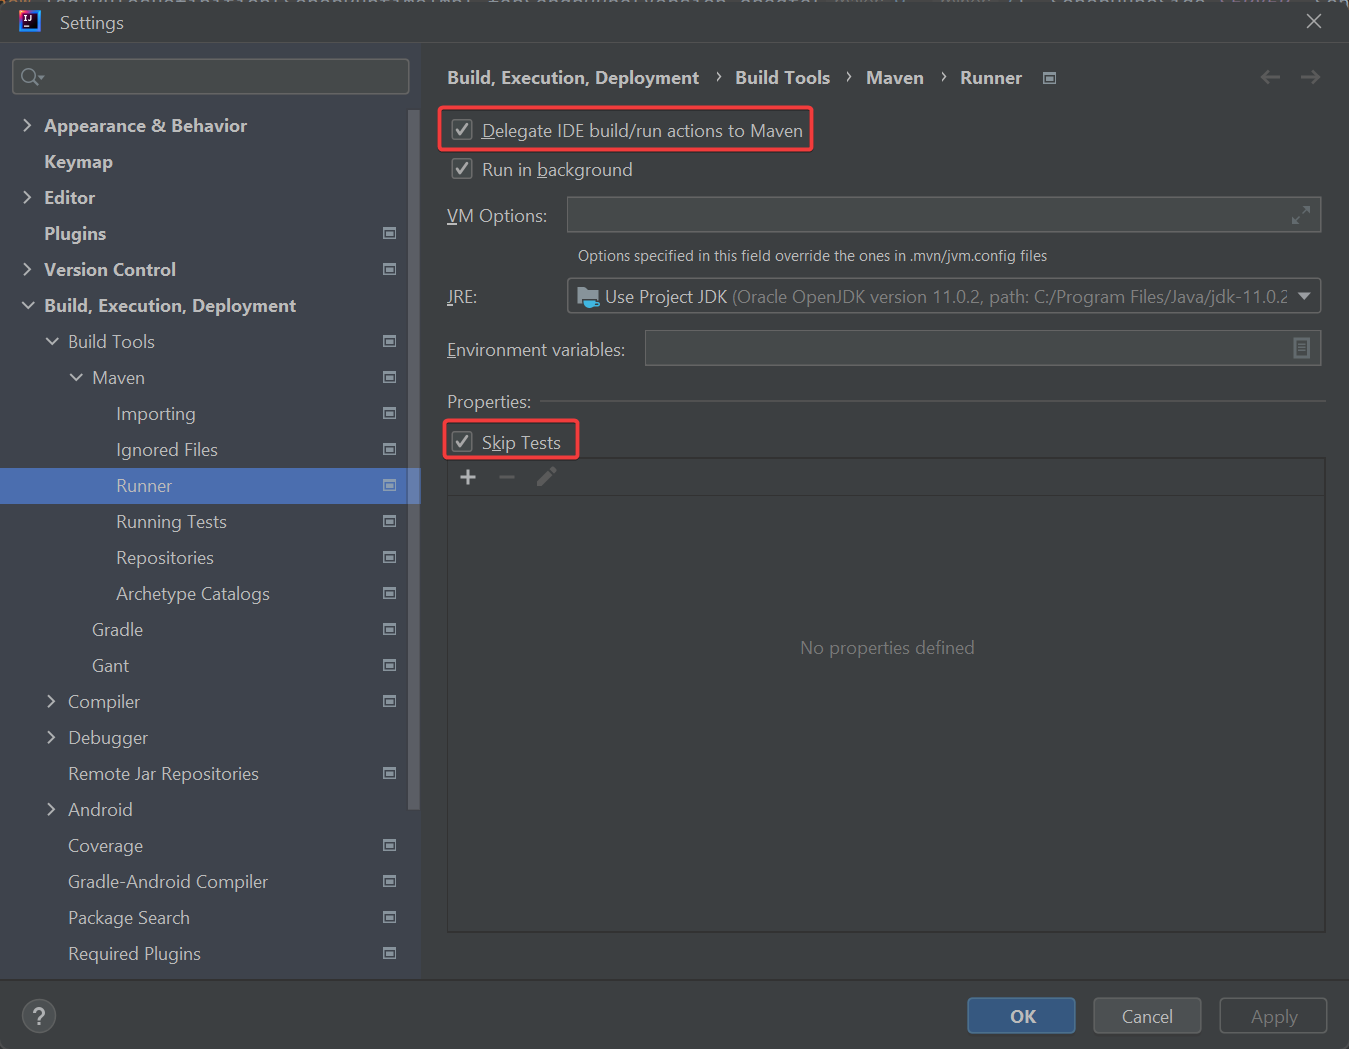1349x1049 pixels.
Task: Click the project-level icon next to Runner breadcrumb
Action: coord(1049,78)
